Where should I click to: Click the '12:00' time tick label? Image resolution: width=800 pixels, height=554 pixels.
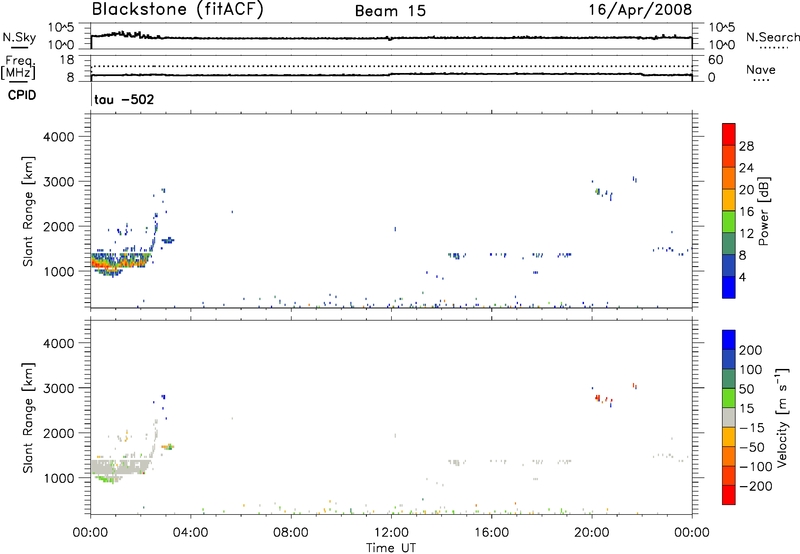click(391, 533)
